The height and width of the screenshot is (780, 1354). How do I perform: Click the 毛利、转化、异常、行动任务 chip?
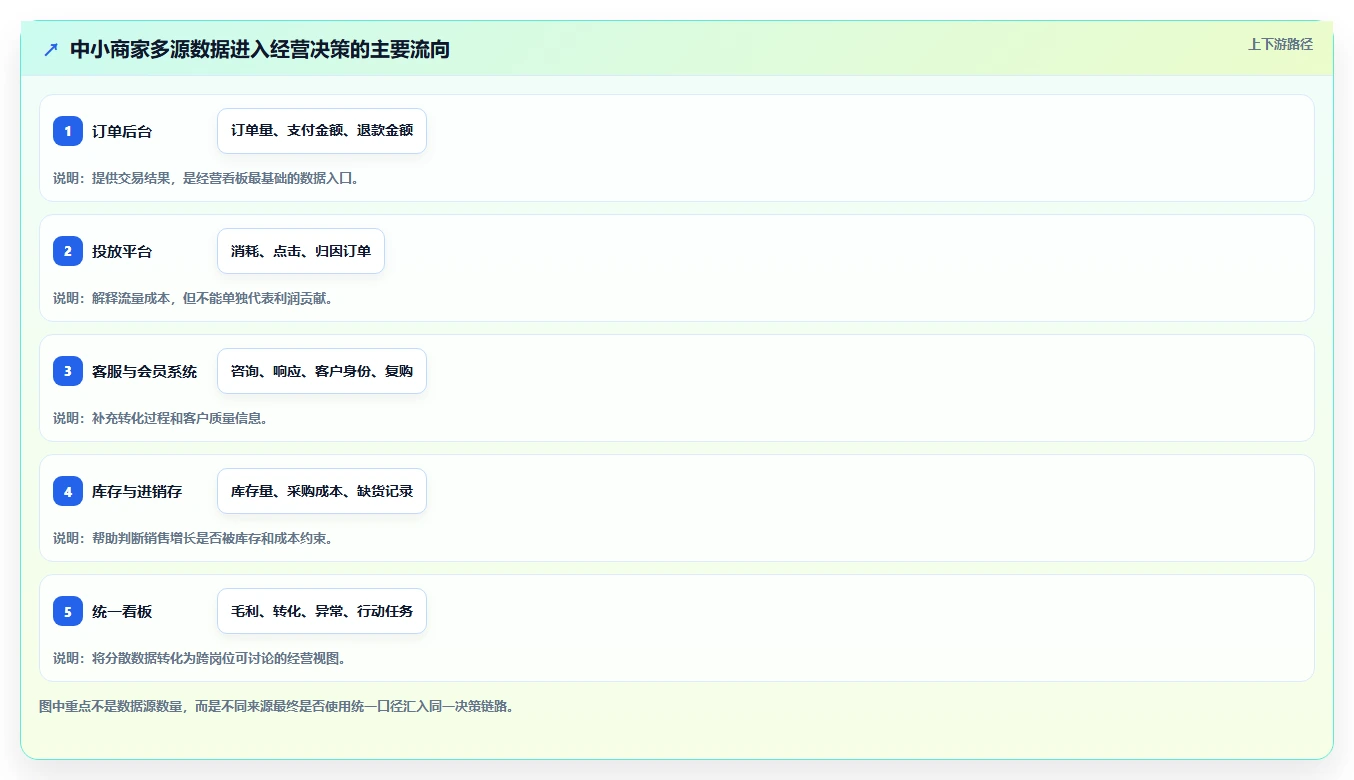coord(322,611)
